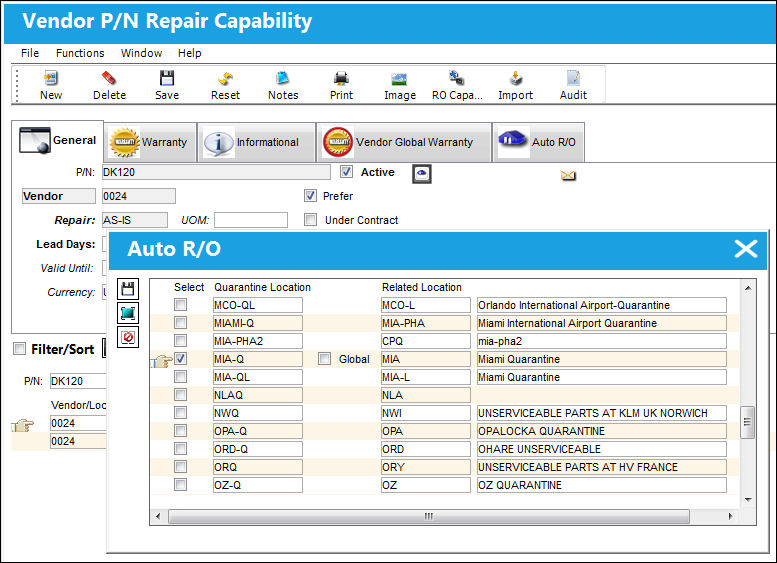Switch to the Informational tab
Screen dimensions: 777x563
[x=257, y=142]
